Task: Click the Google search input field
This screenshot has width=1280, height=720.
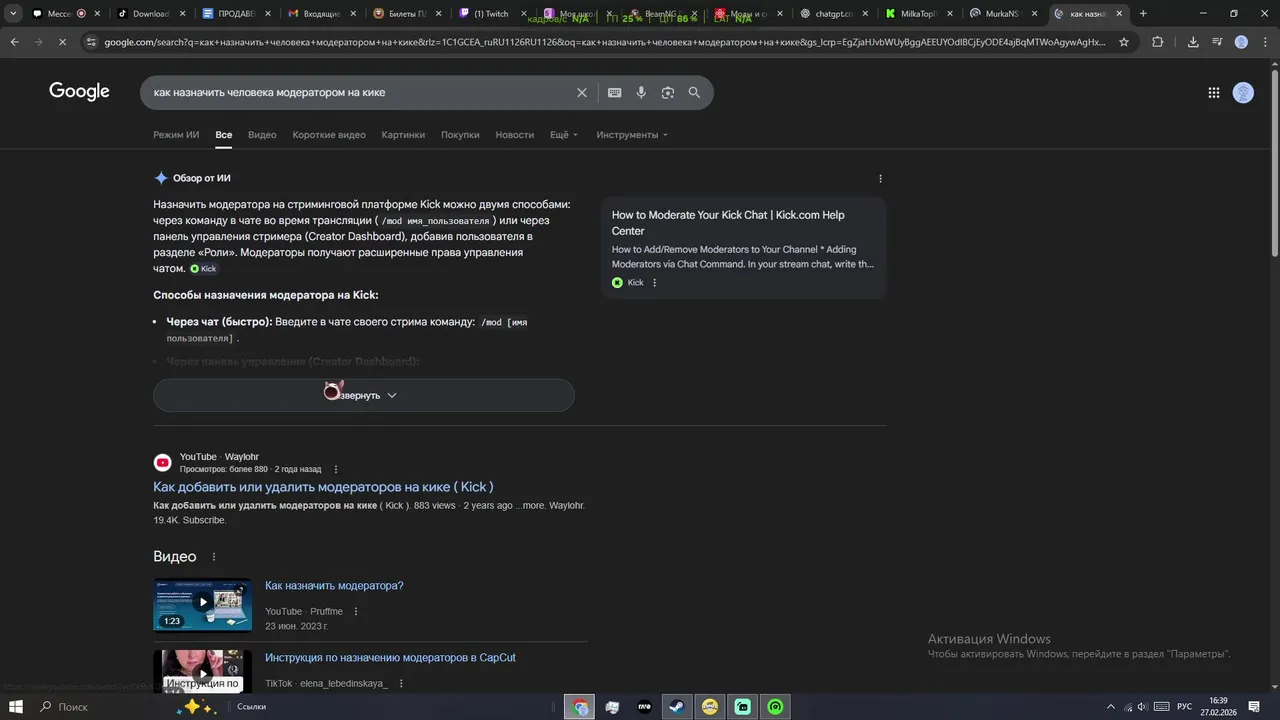Action: tap(360, 92)
